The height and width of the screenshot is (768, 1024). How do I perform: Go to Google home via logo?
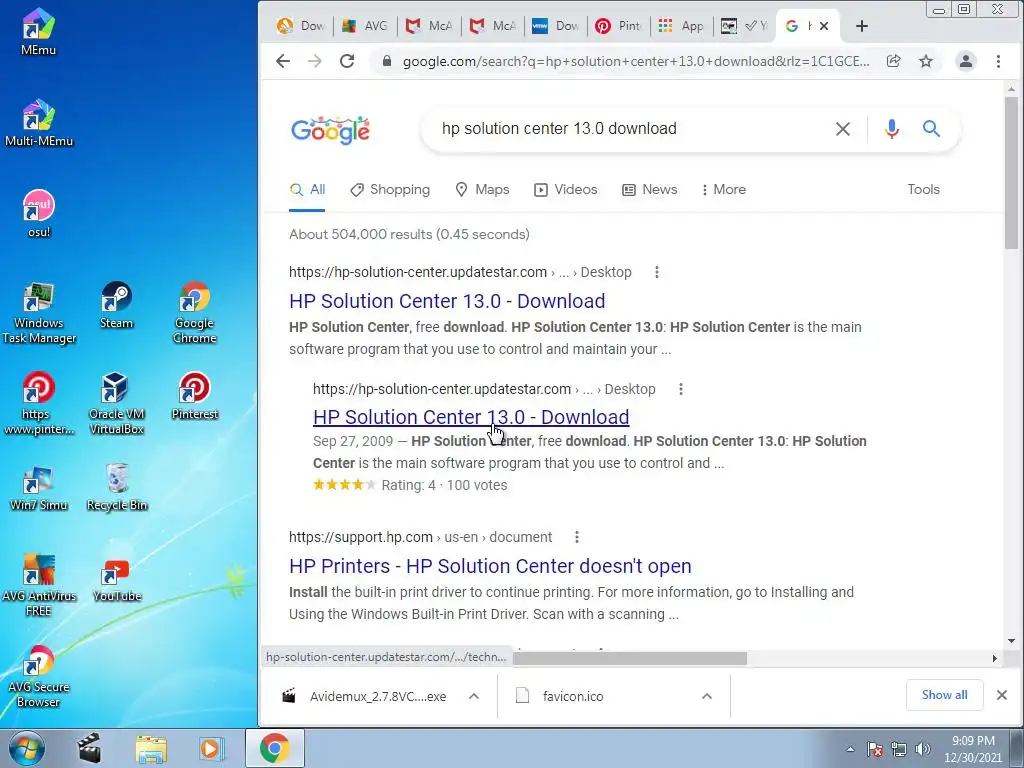[330, 130]
